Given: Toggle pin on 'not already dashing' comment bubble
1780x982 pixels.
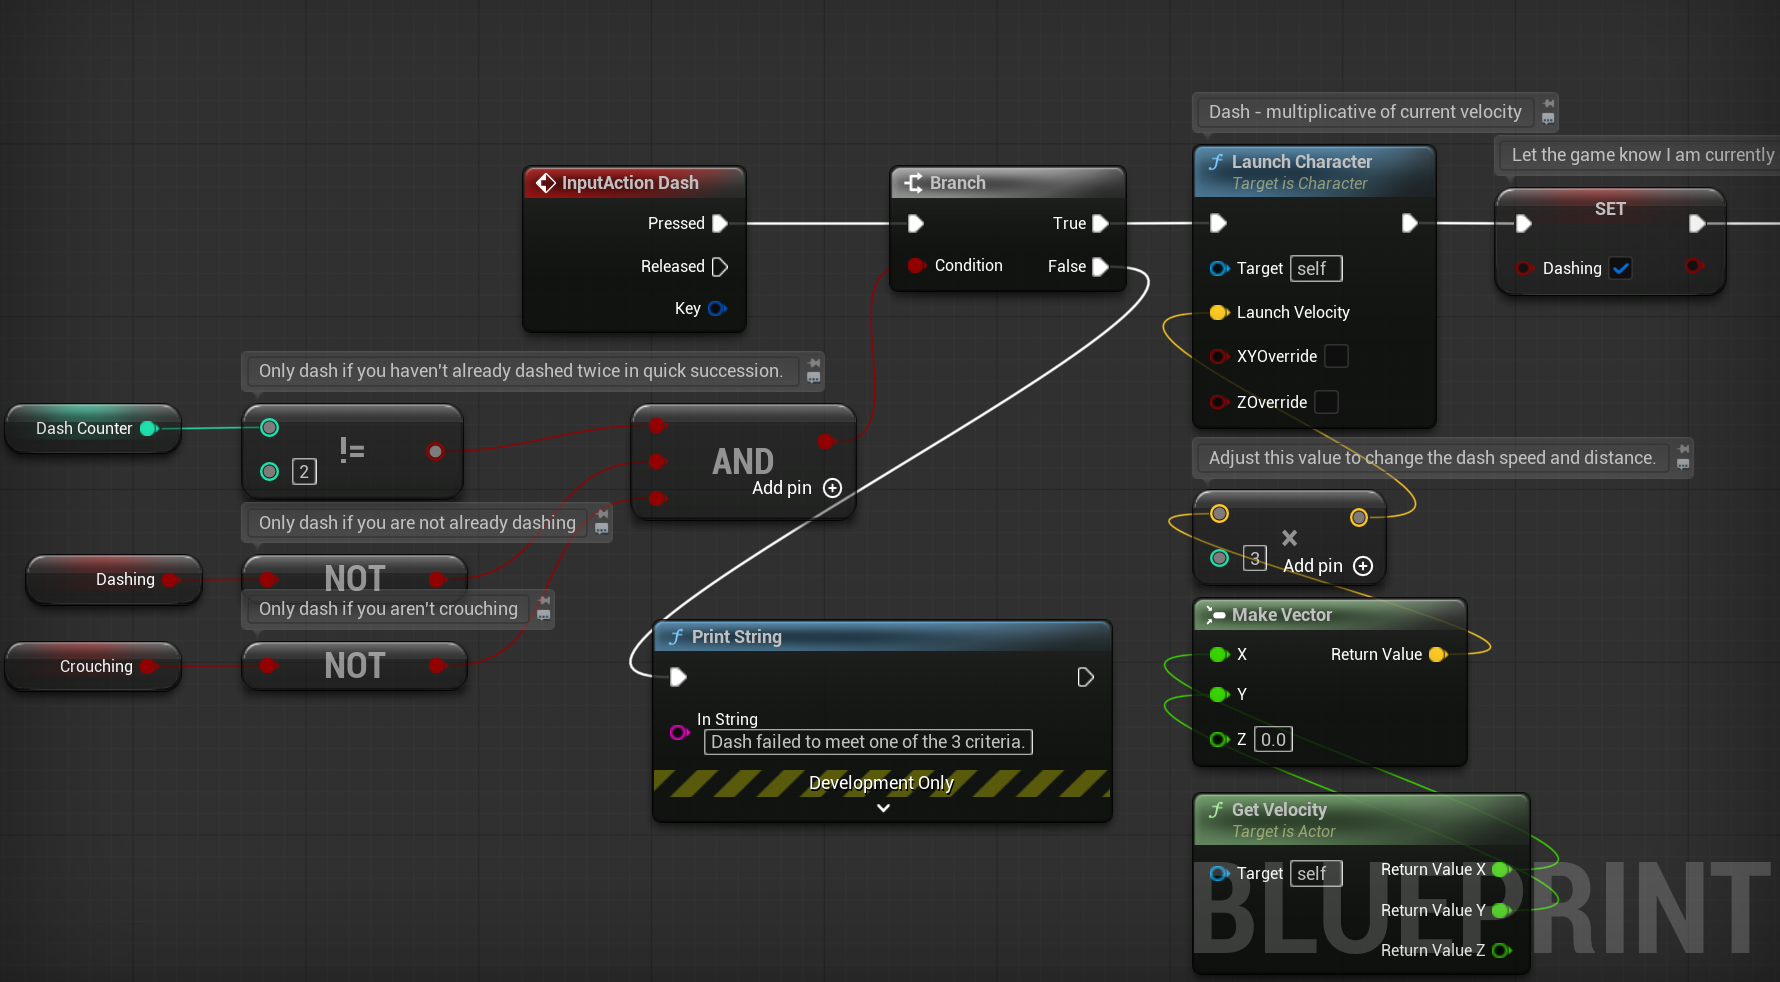Looking at the screenshot, I should tap(602, 514).
